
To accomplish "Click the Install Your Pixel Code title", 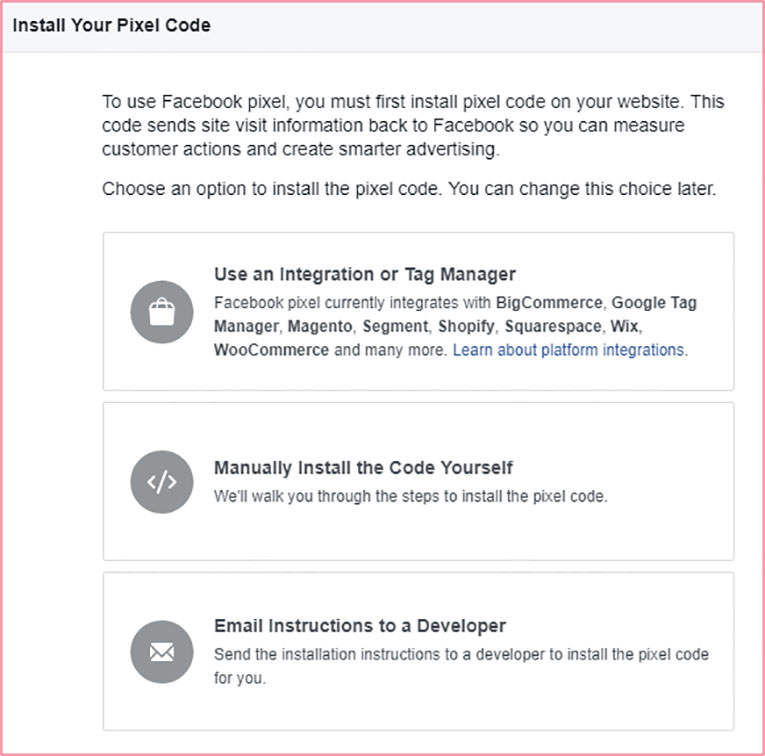I will pyautogui.click(x=112, y=25).
